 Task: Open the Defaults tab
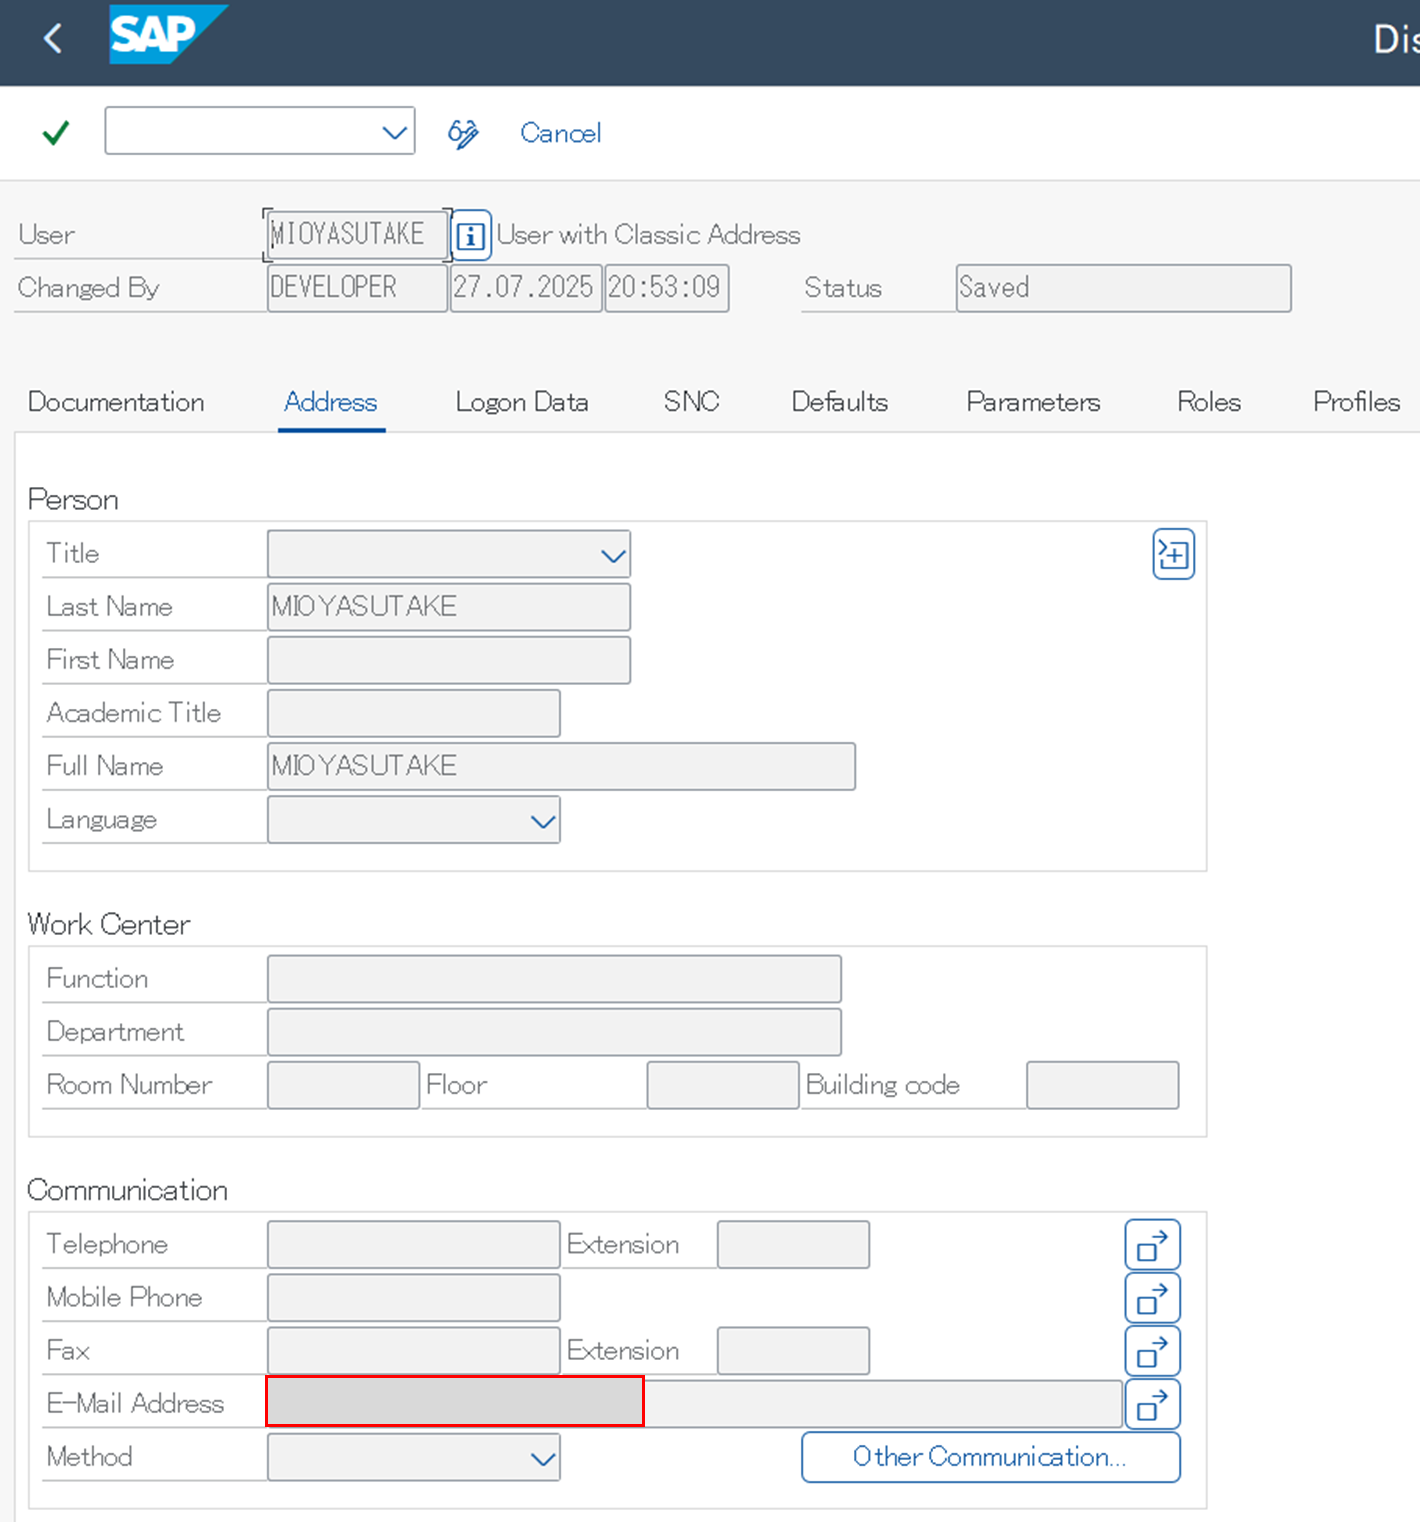point(840,402)
